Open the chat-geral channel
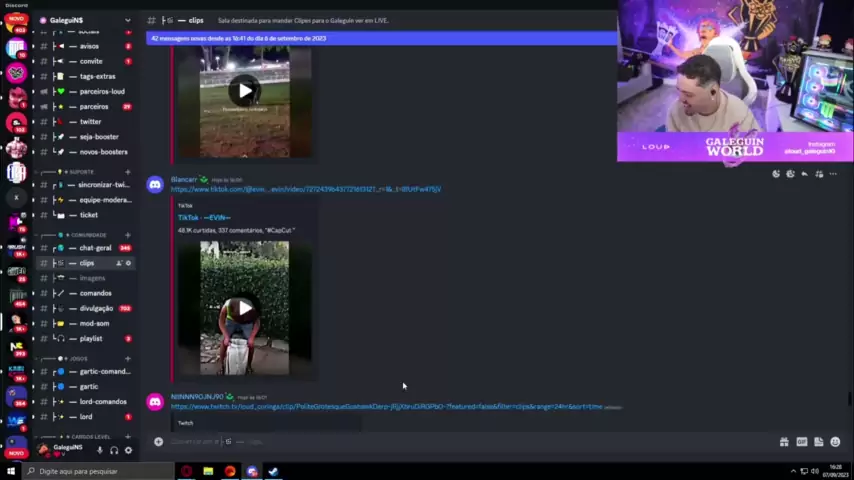 tap(95, 248)
